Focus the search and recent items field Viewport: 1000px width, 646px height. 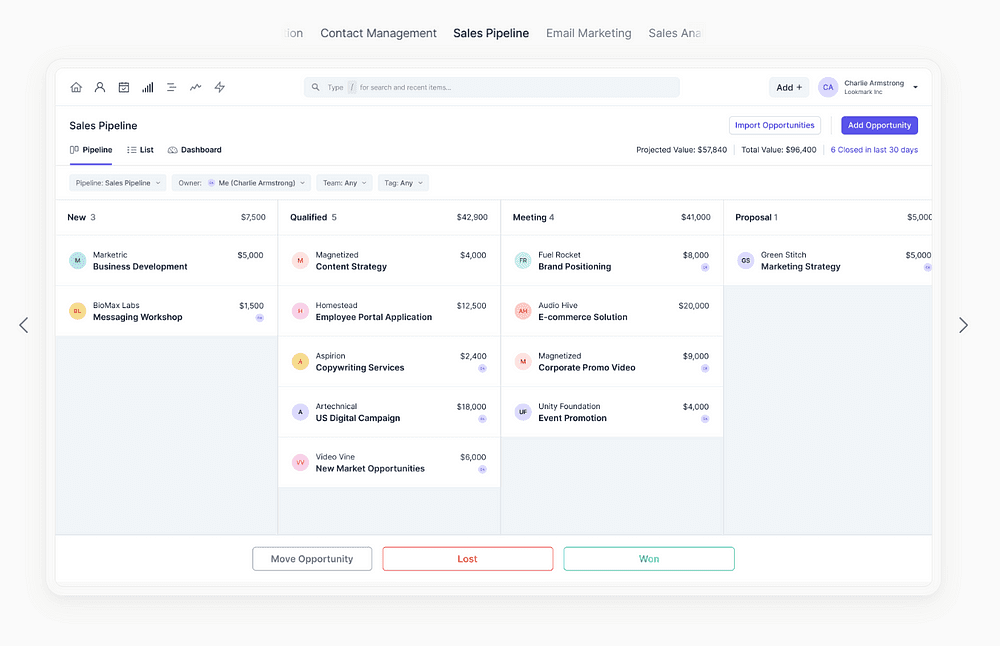click(x=492, y=87)
